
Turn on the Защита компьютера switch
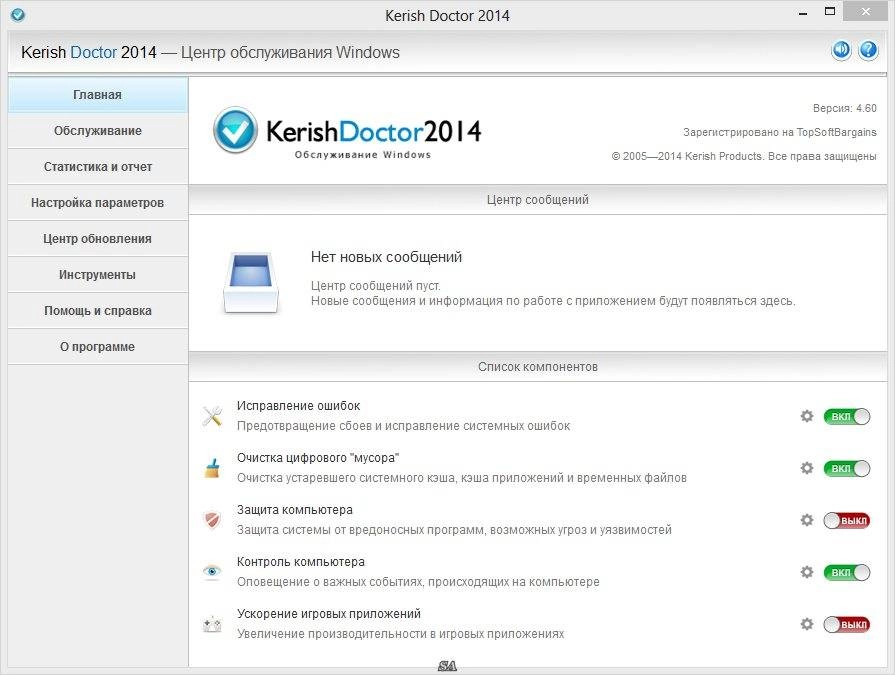(x=846, y=520)
